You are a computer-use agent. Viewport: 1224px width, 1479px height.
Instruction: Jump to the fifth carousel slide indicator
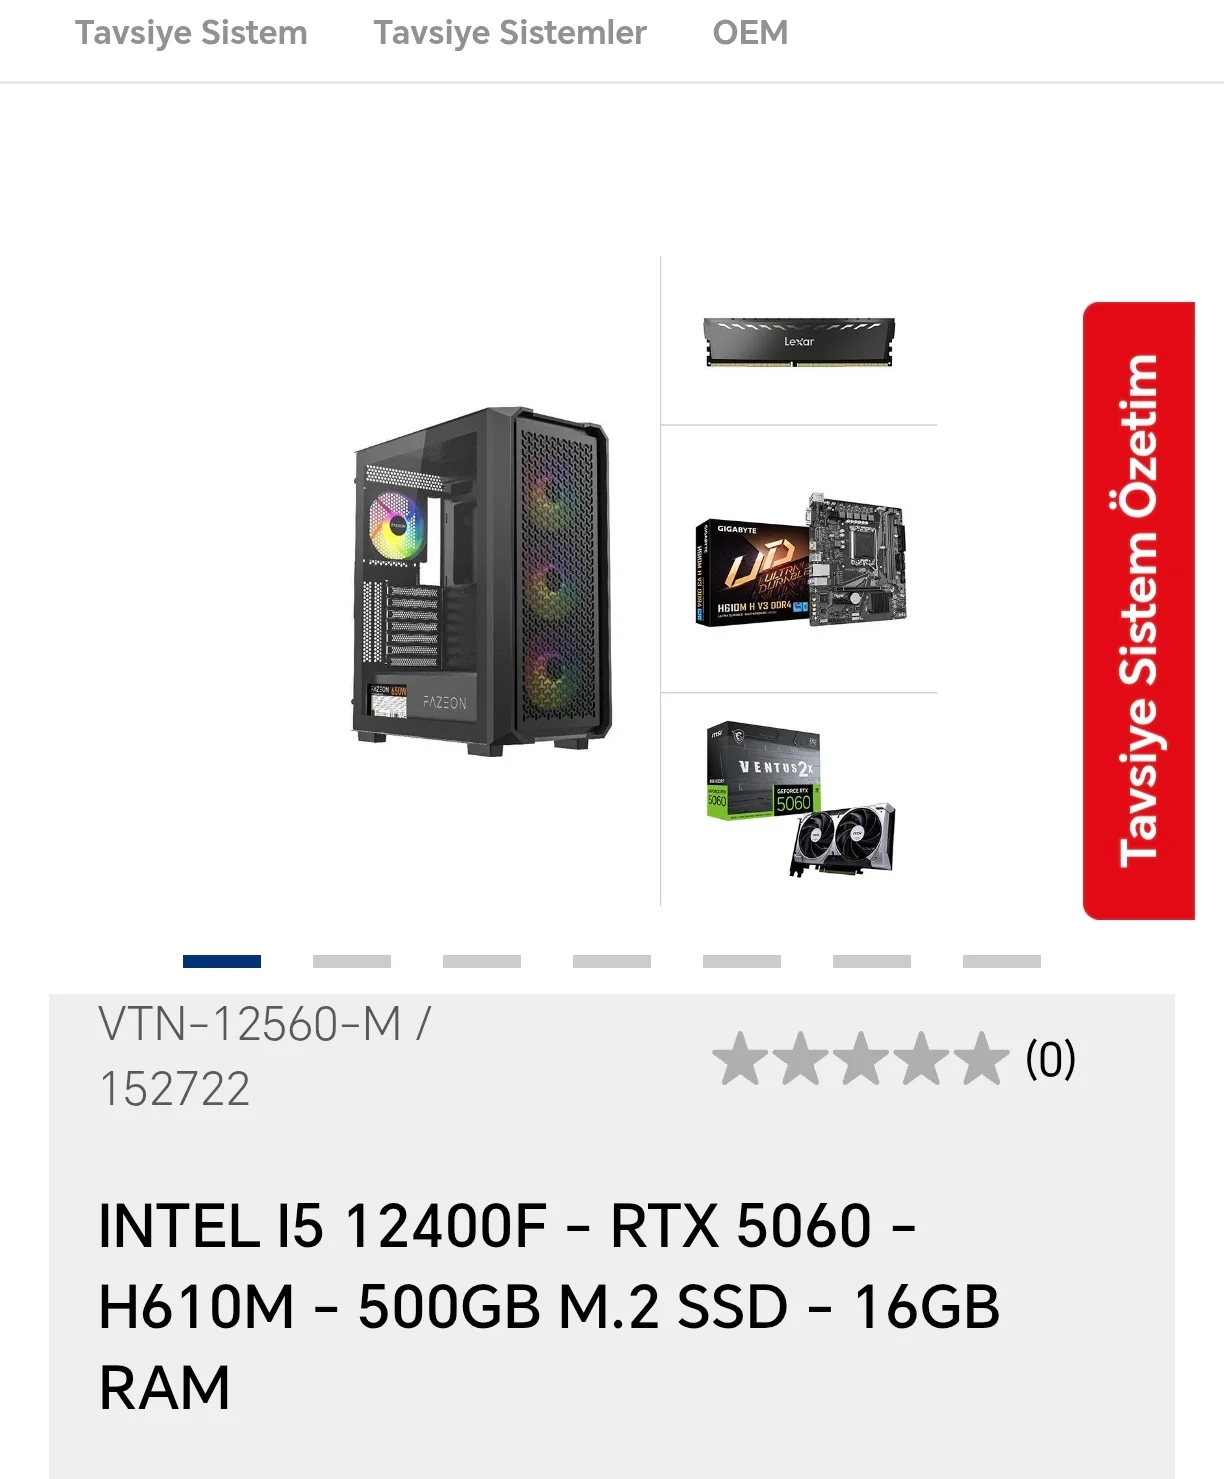[742, 961]
